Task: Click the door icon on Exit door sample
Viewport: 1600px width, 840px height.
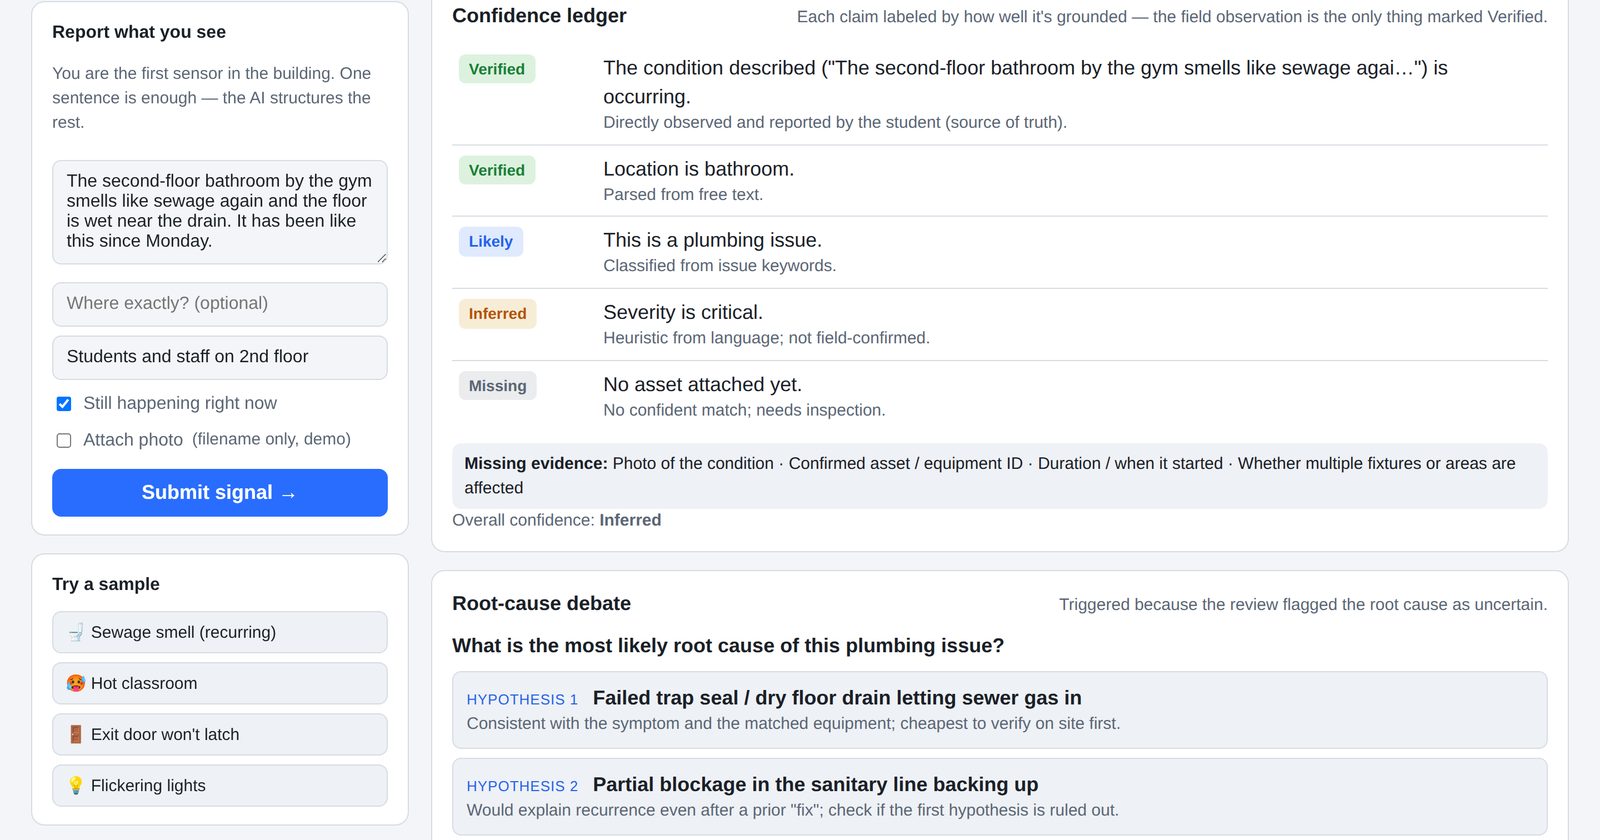Action: 76,735
